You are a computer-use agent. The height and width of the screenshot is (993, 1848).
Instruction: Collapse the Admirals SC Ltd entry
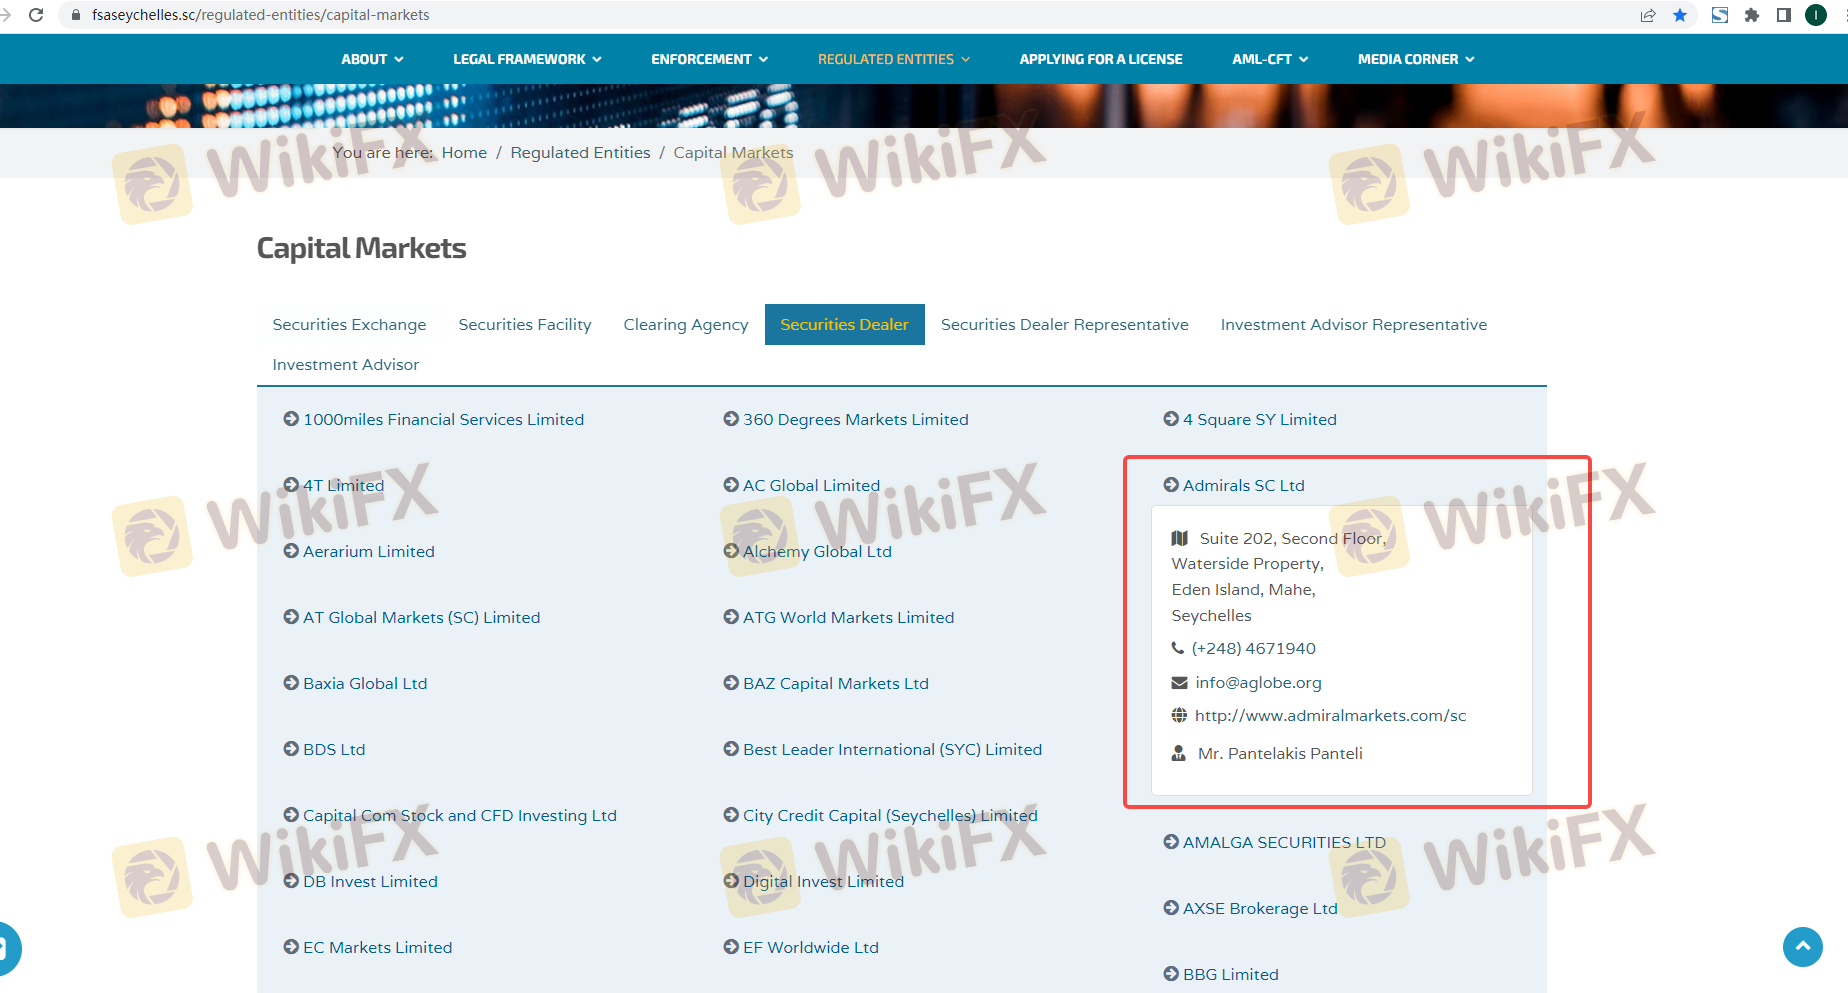point(1243,486)
